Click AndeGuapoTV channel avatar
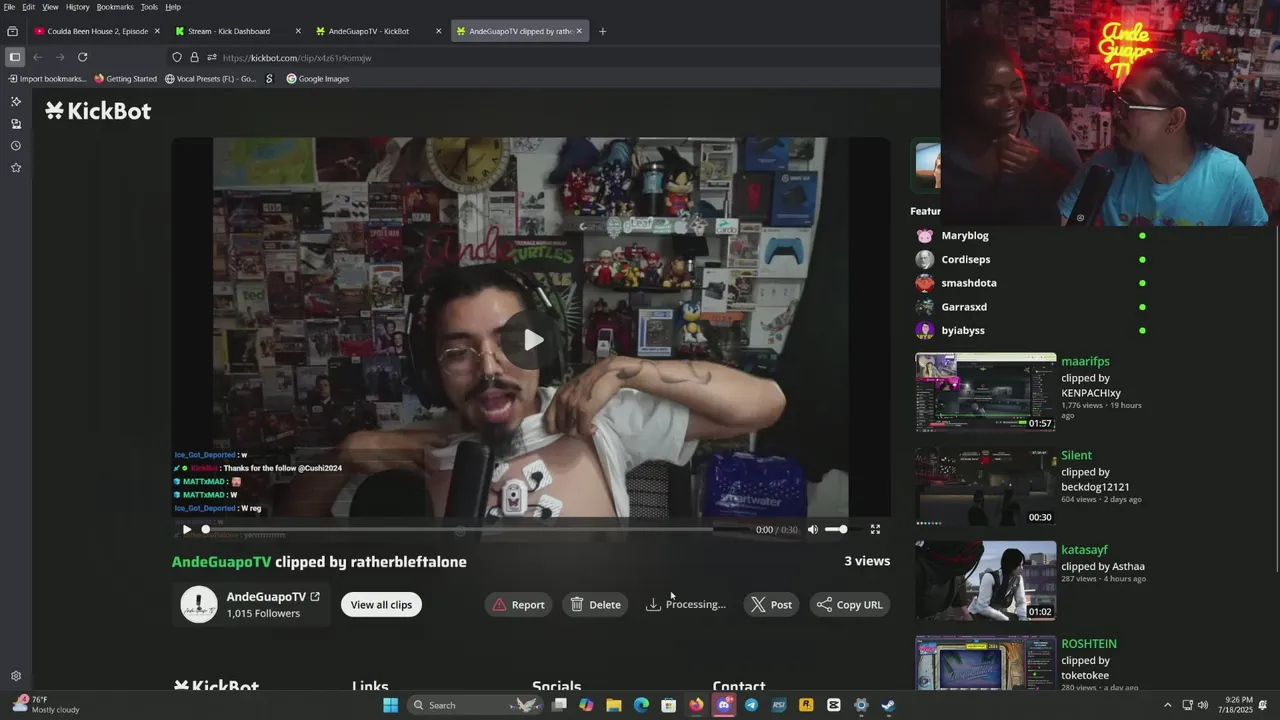This screenshot has height=720, width=1280. point(198,604)
